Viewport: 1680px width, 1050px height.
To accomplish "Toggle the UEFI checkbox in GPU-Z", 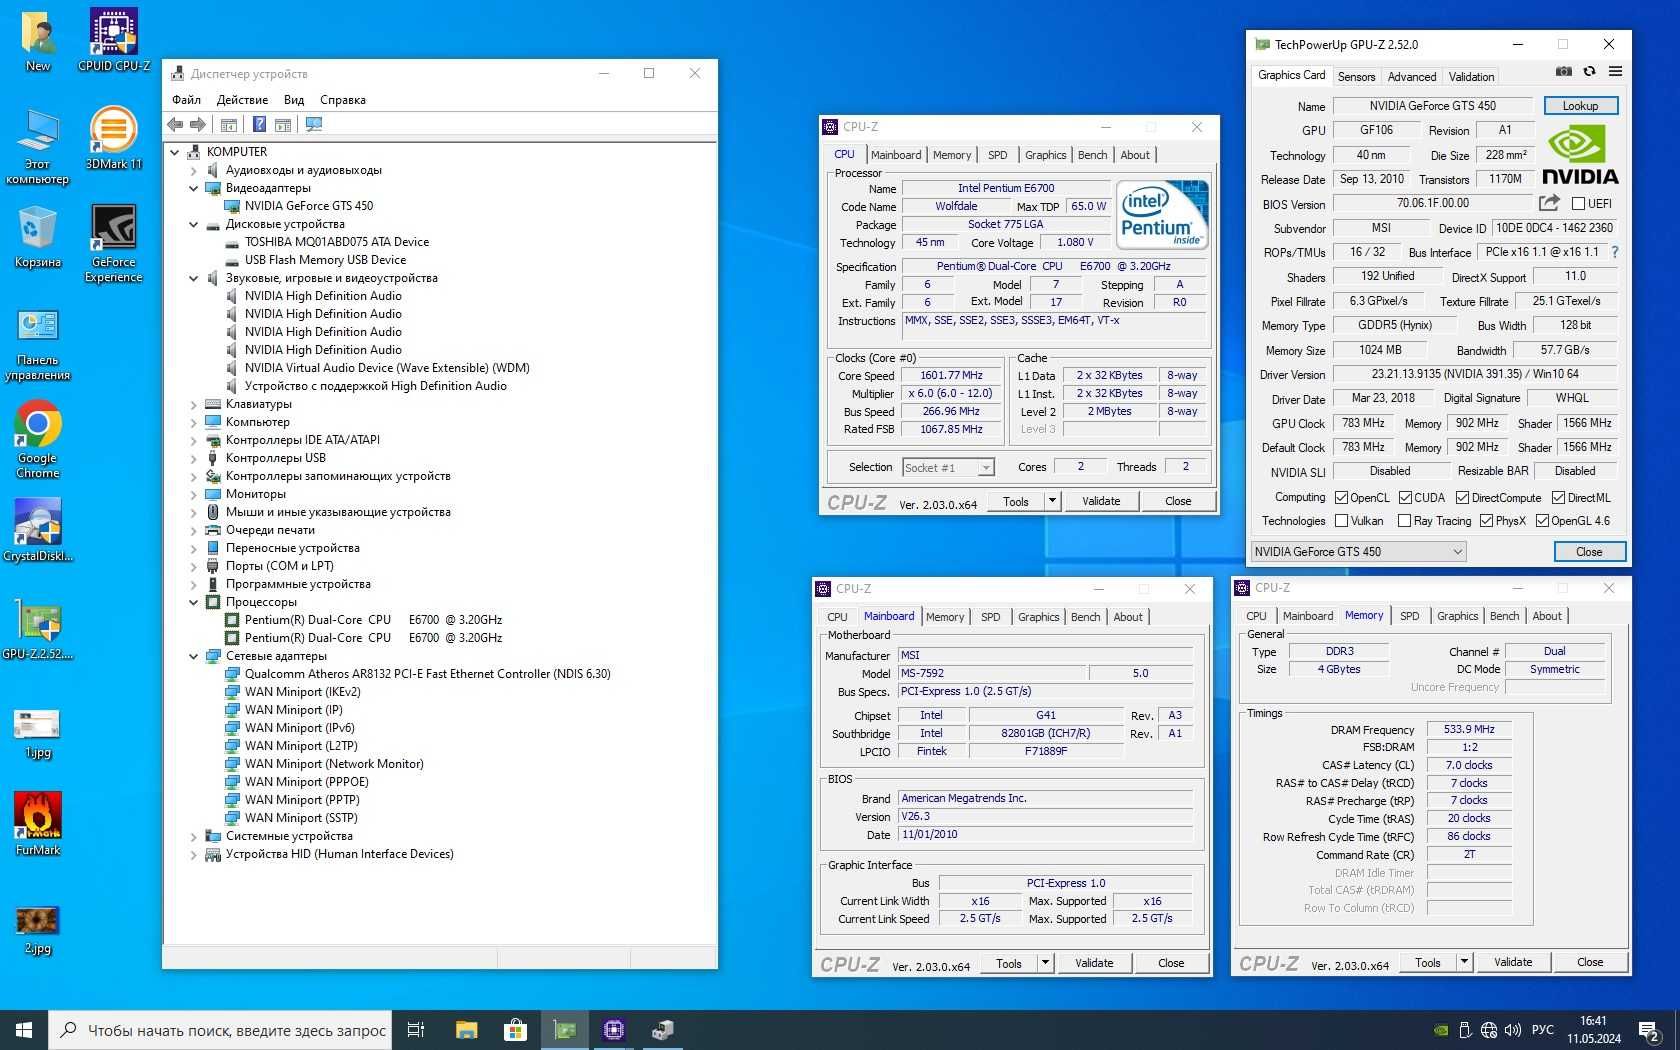I will pyautogui.click(x=1578, y=204).
